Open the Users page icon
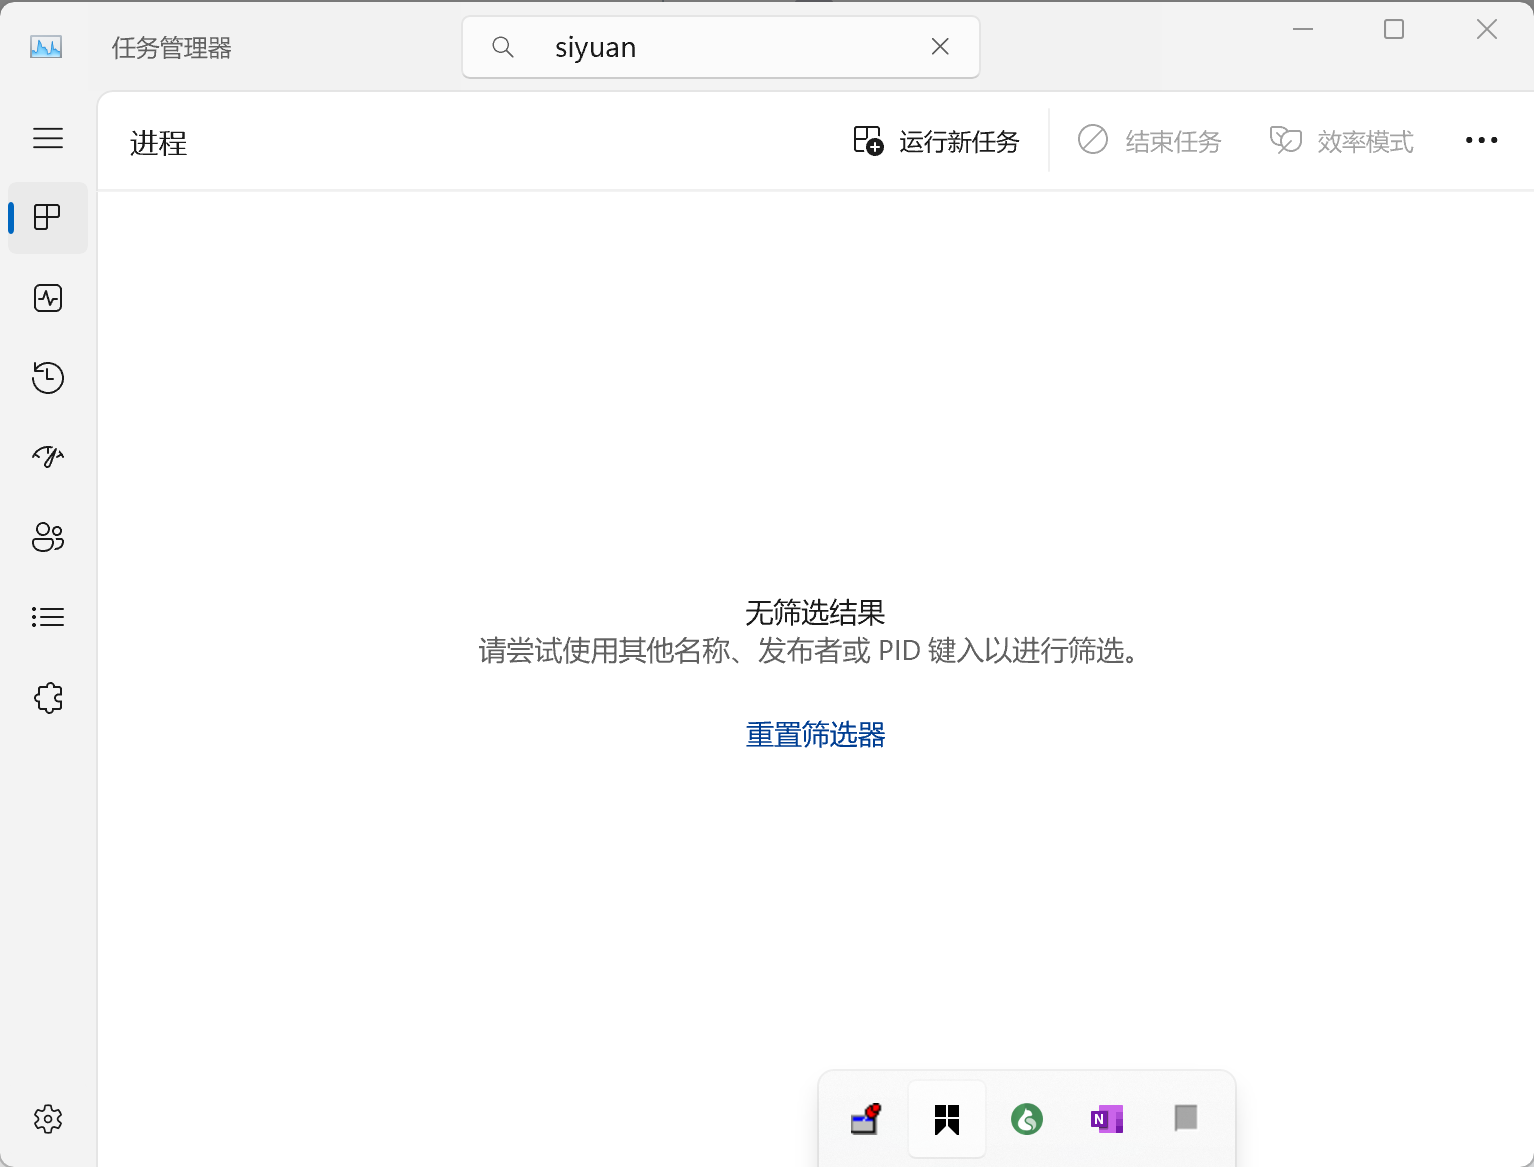Image resolution: width=1534 pixels, height=1167 pixels. tap(48, 537)
